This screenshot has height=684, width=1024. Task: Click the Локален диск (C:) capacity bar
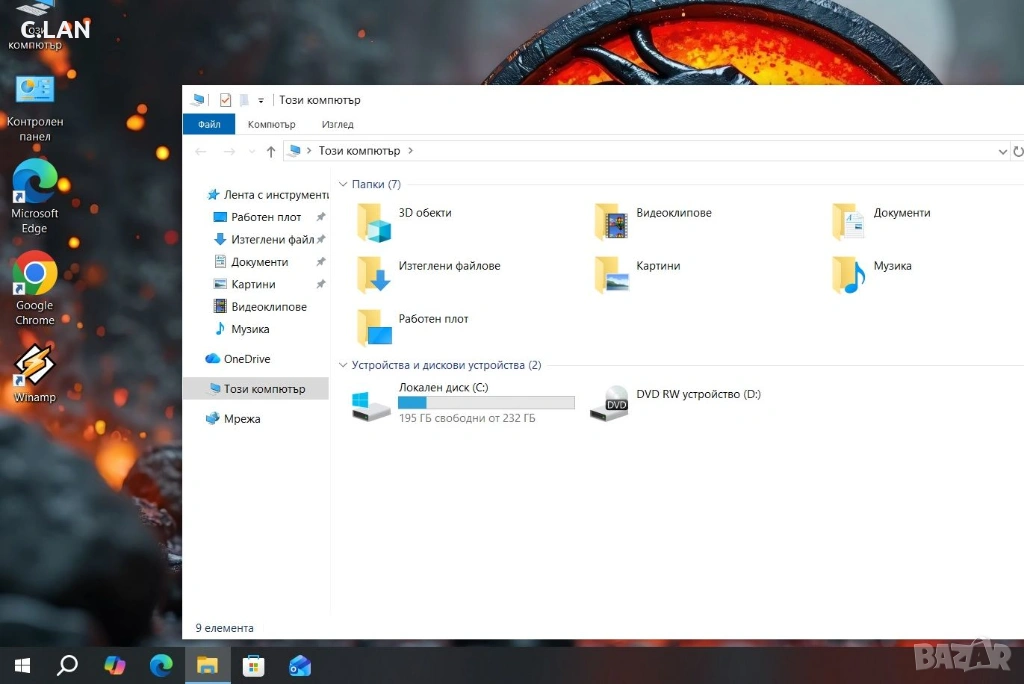486,403
